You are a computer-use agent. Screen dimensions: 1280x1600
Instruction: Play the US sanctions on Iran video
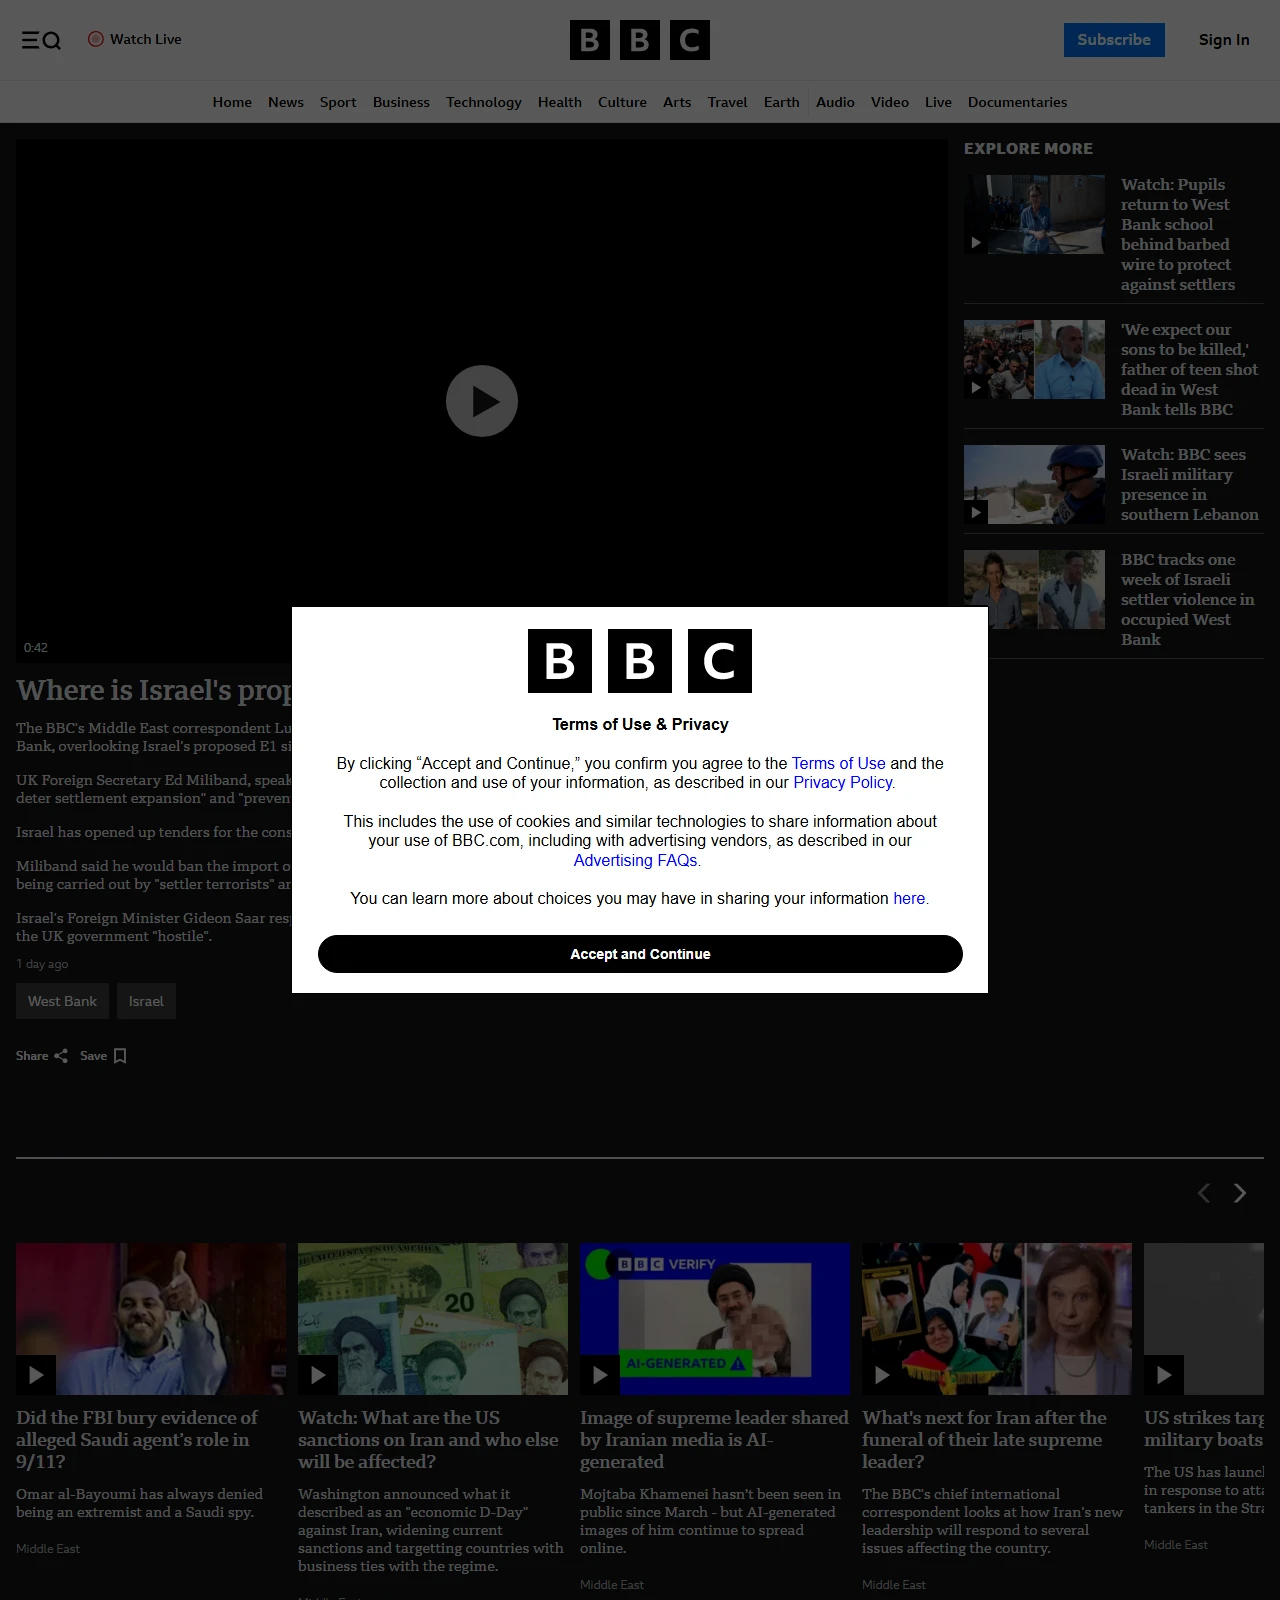tap(433, 1319)
